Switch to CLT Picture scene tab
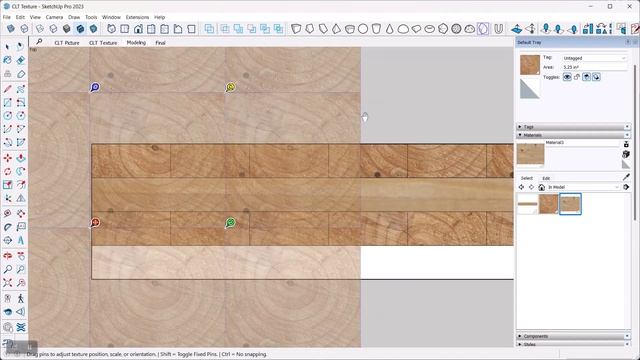This screenshot has height=360, width=640. tap(67, 42)
